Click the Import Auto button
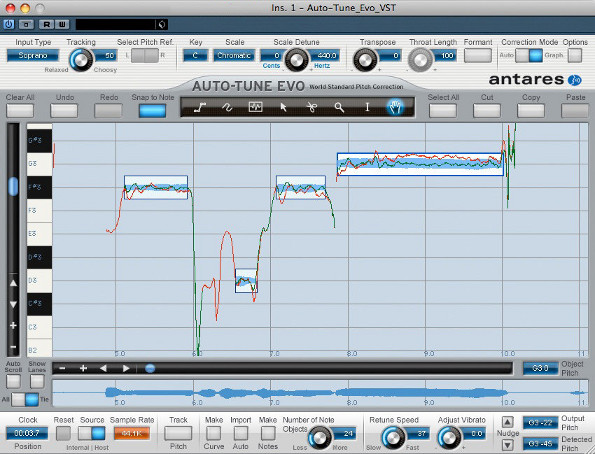 241,433
